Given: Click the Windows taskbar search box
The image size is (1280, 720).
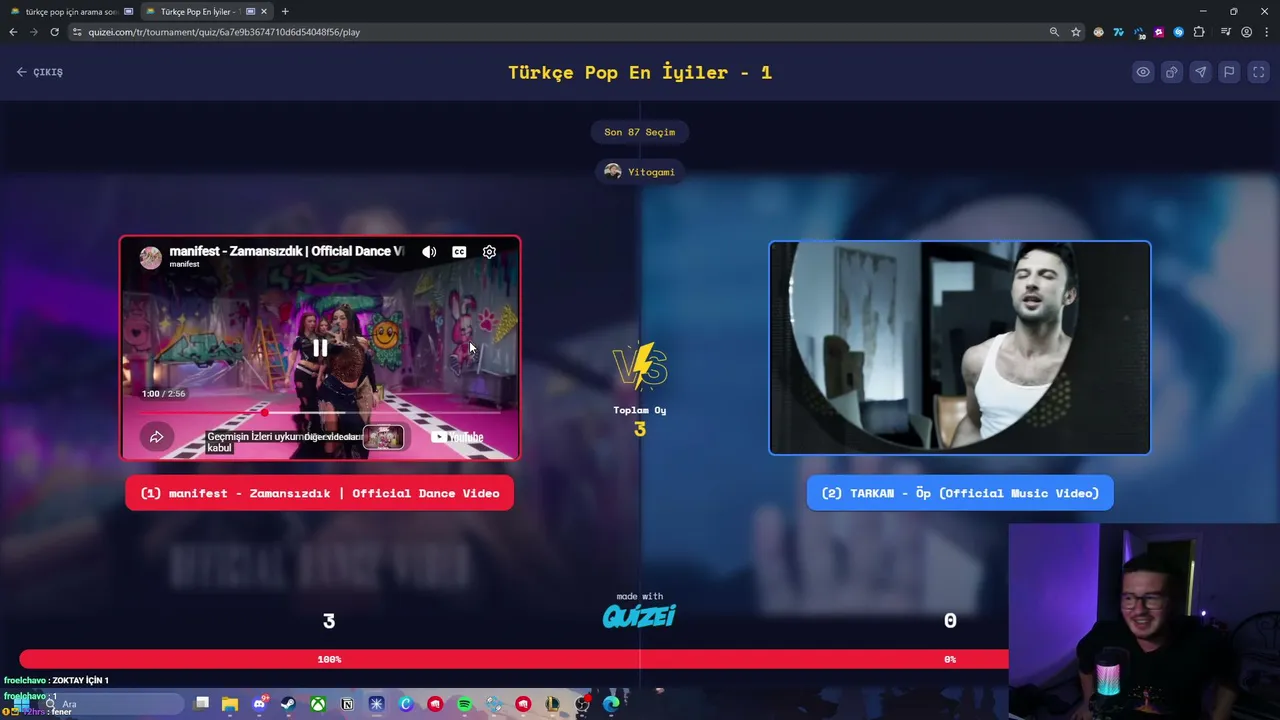Looking at the screenshot, I should 110,704.
